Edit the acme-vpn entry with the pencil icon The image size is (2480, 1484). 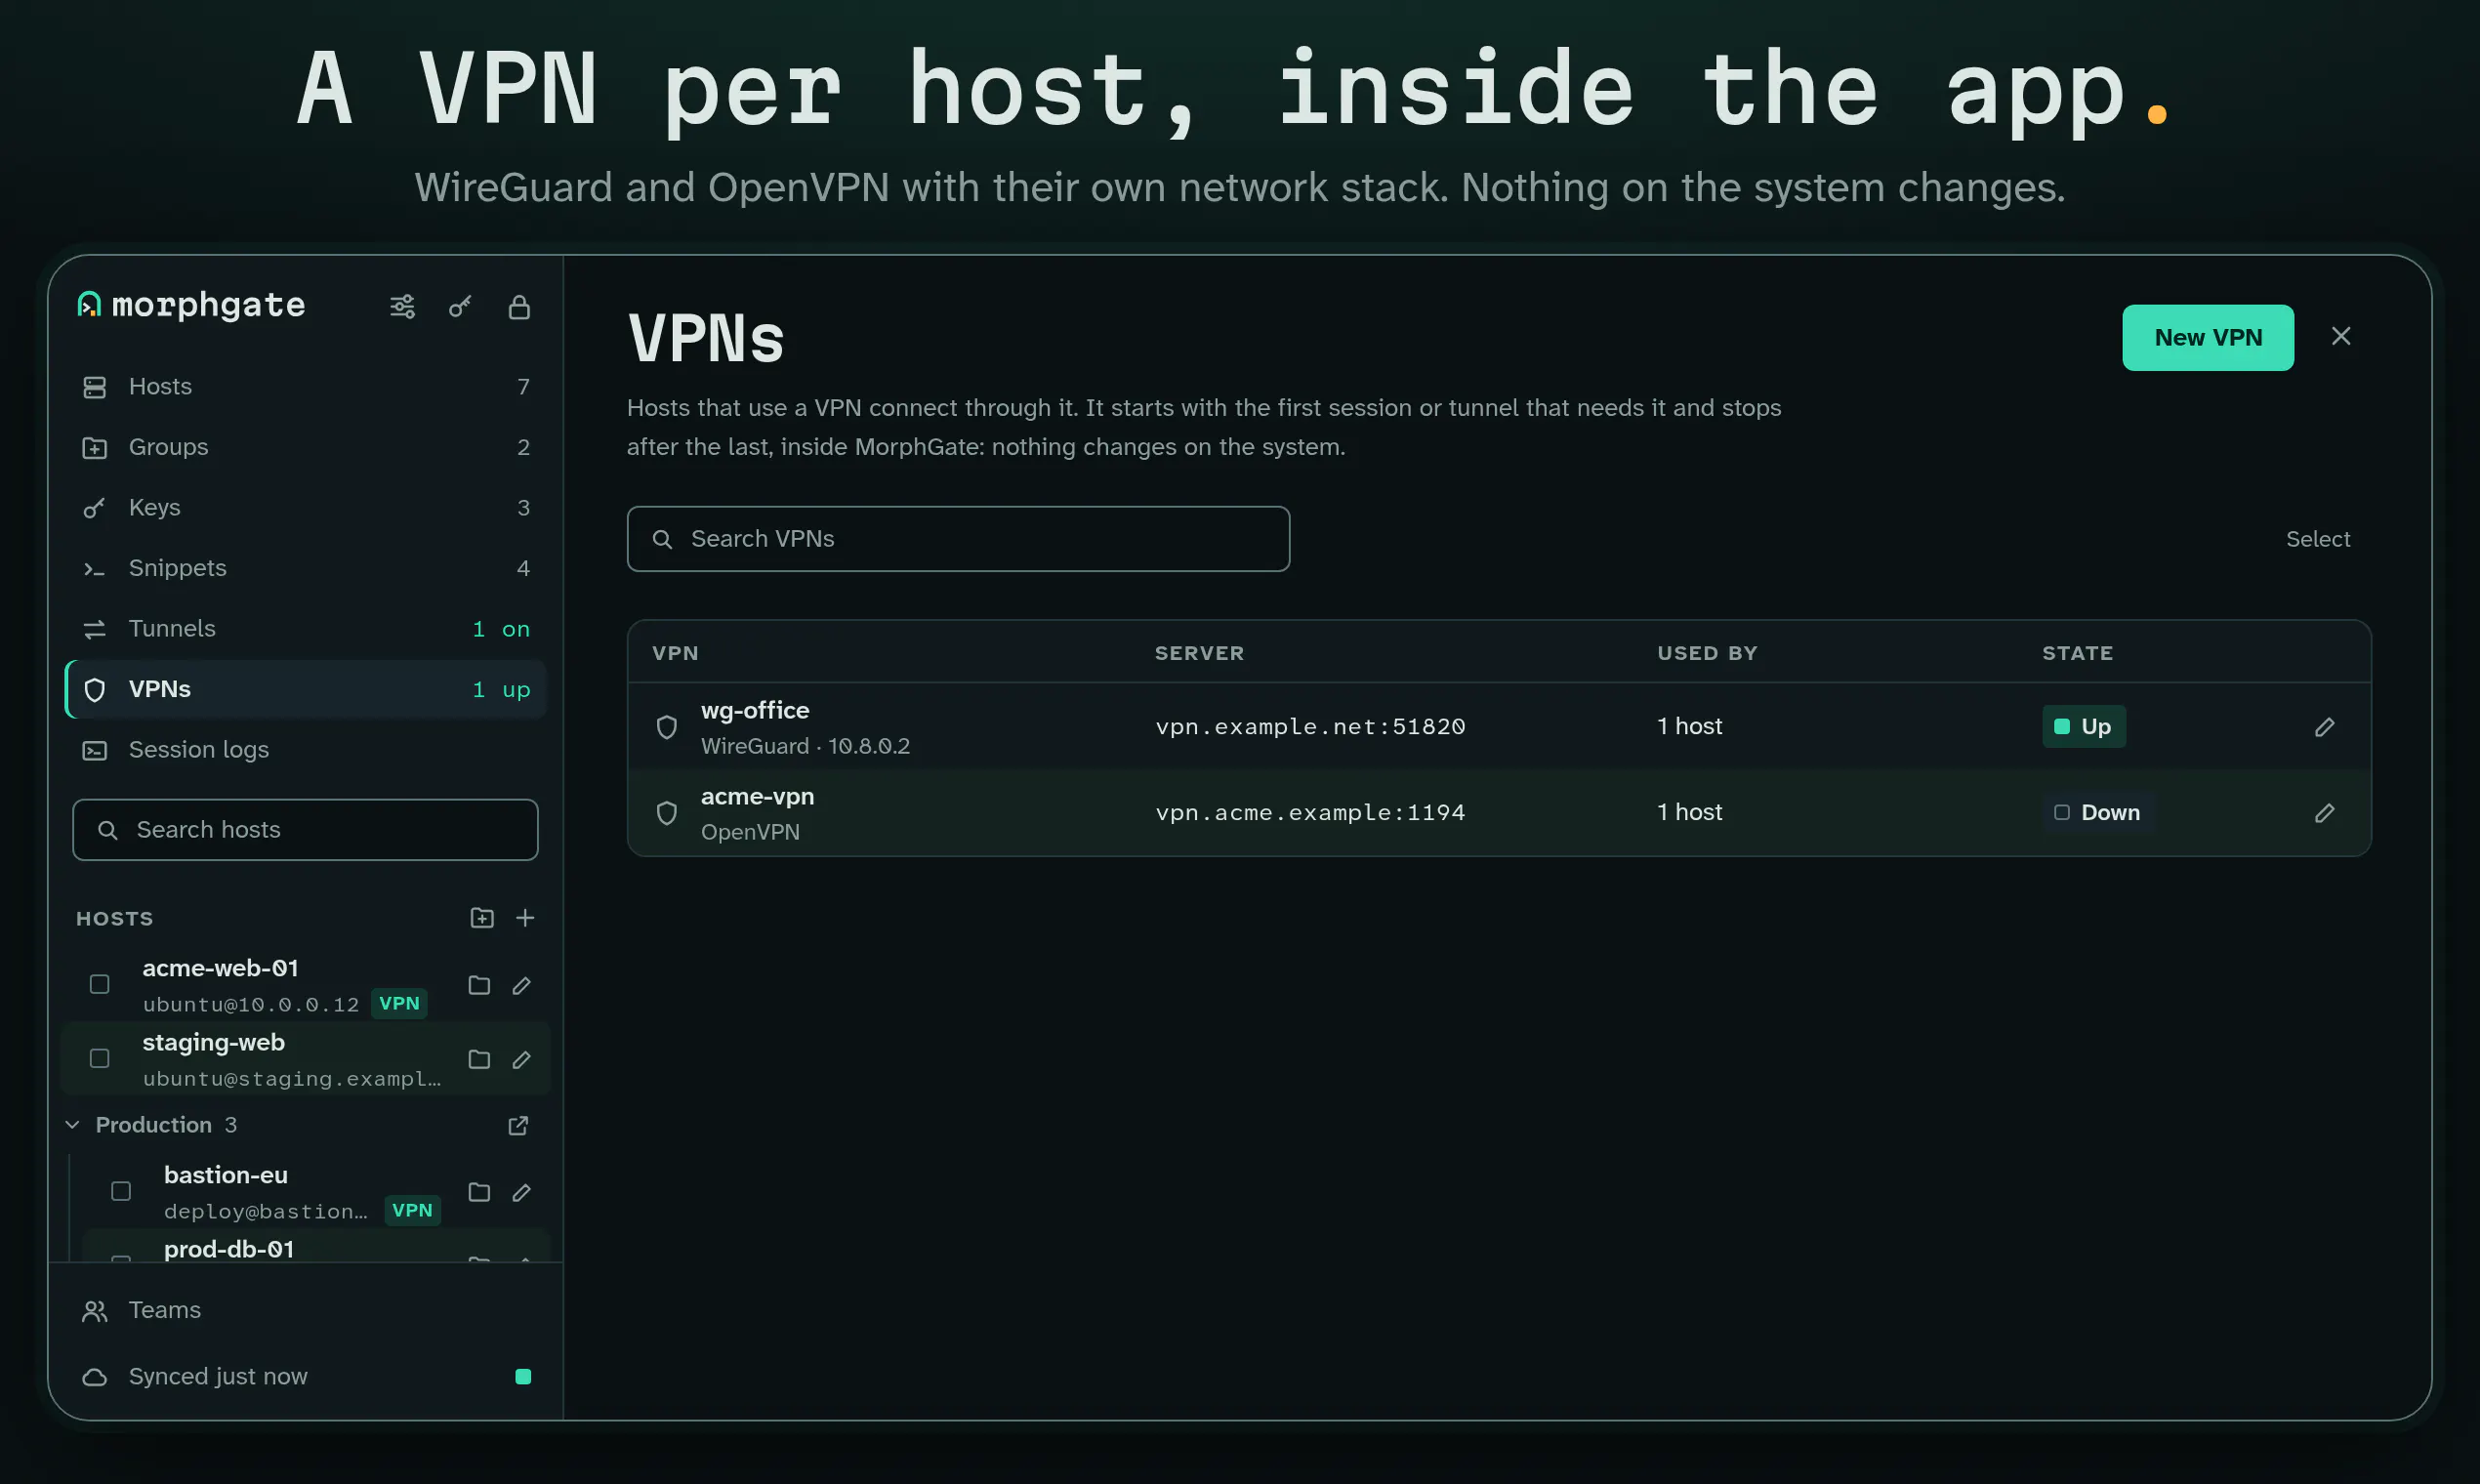(x=2324, y=813)
